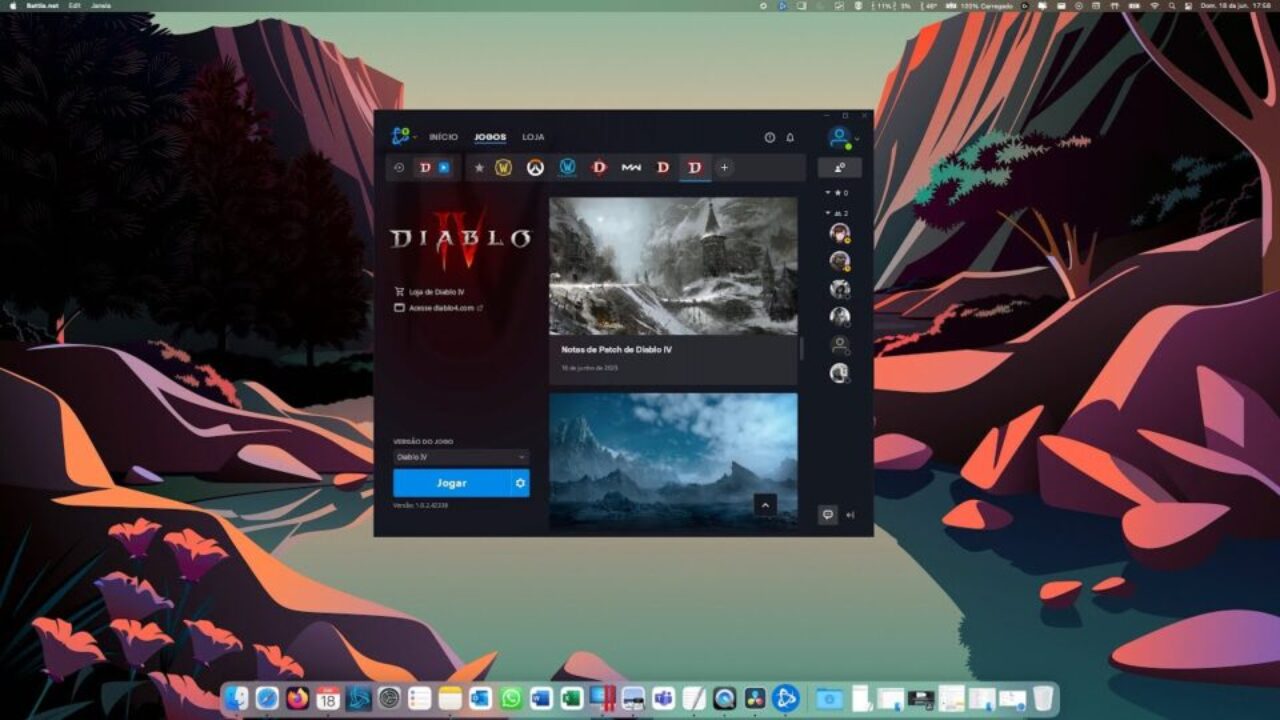Open Finder from the Dock
Image resolution: width=1280 pixels, height=720 pixels.
coord(236,698)
